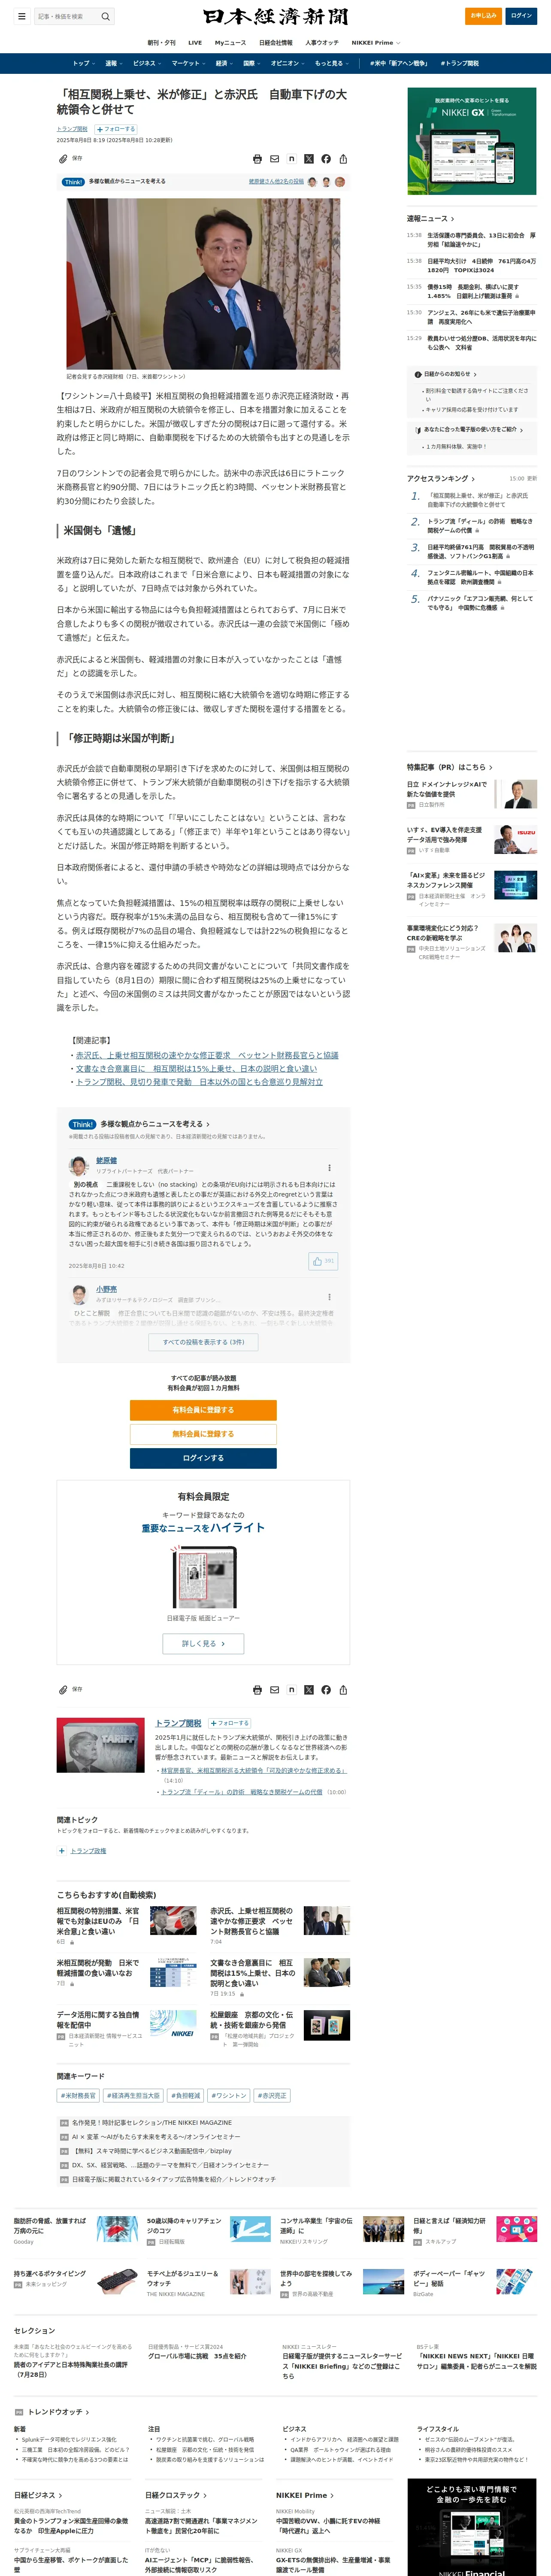Click the bottom X share icon

point(308,1690)
